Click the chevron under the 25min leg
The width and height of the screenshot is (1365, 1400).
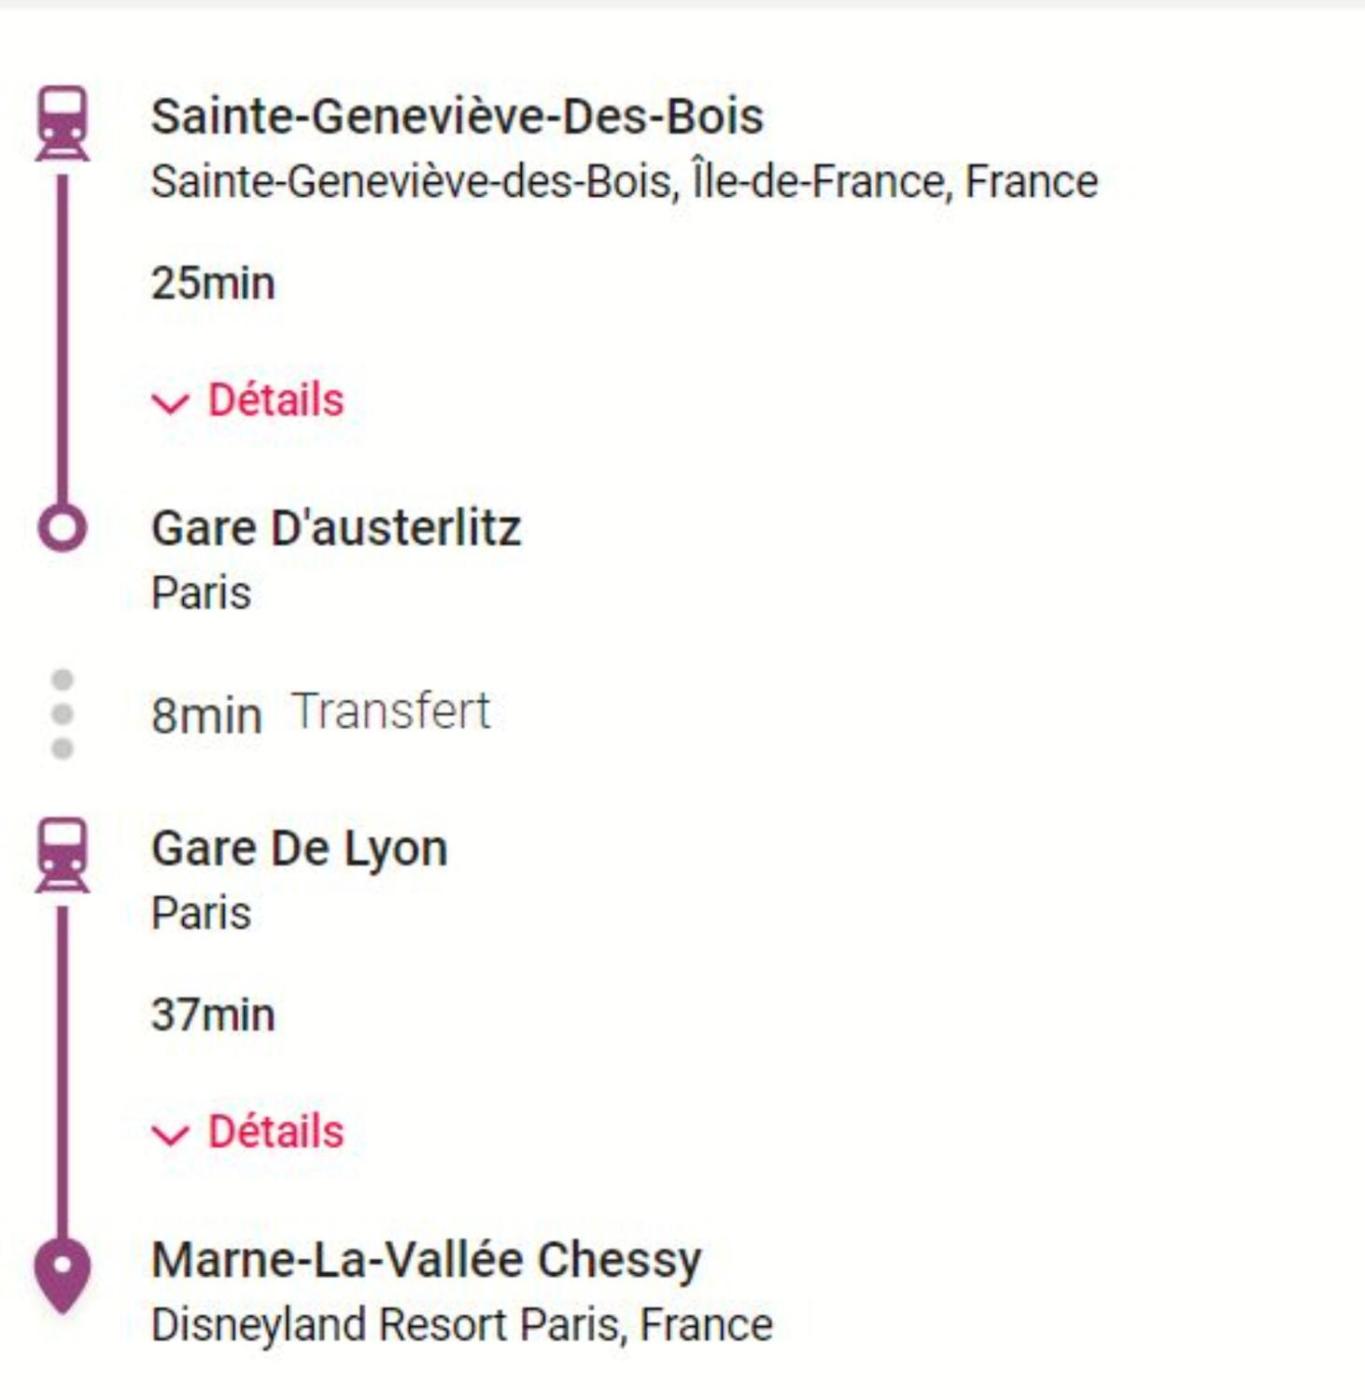[x=170, y=403]
